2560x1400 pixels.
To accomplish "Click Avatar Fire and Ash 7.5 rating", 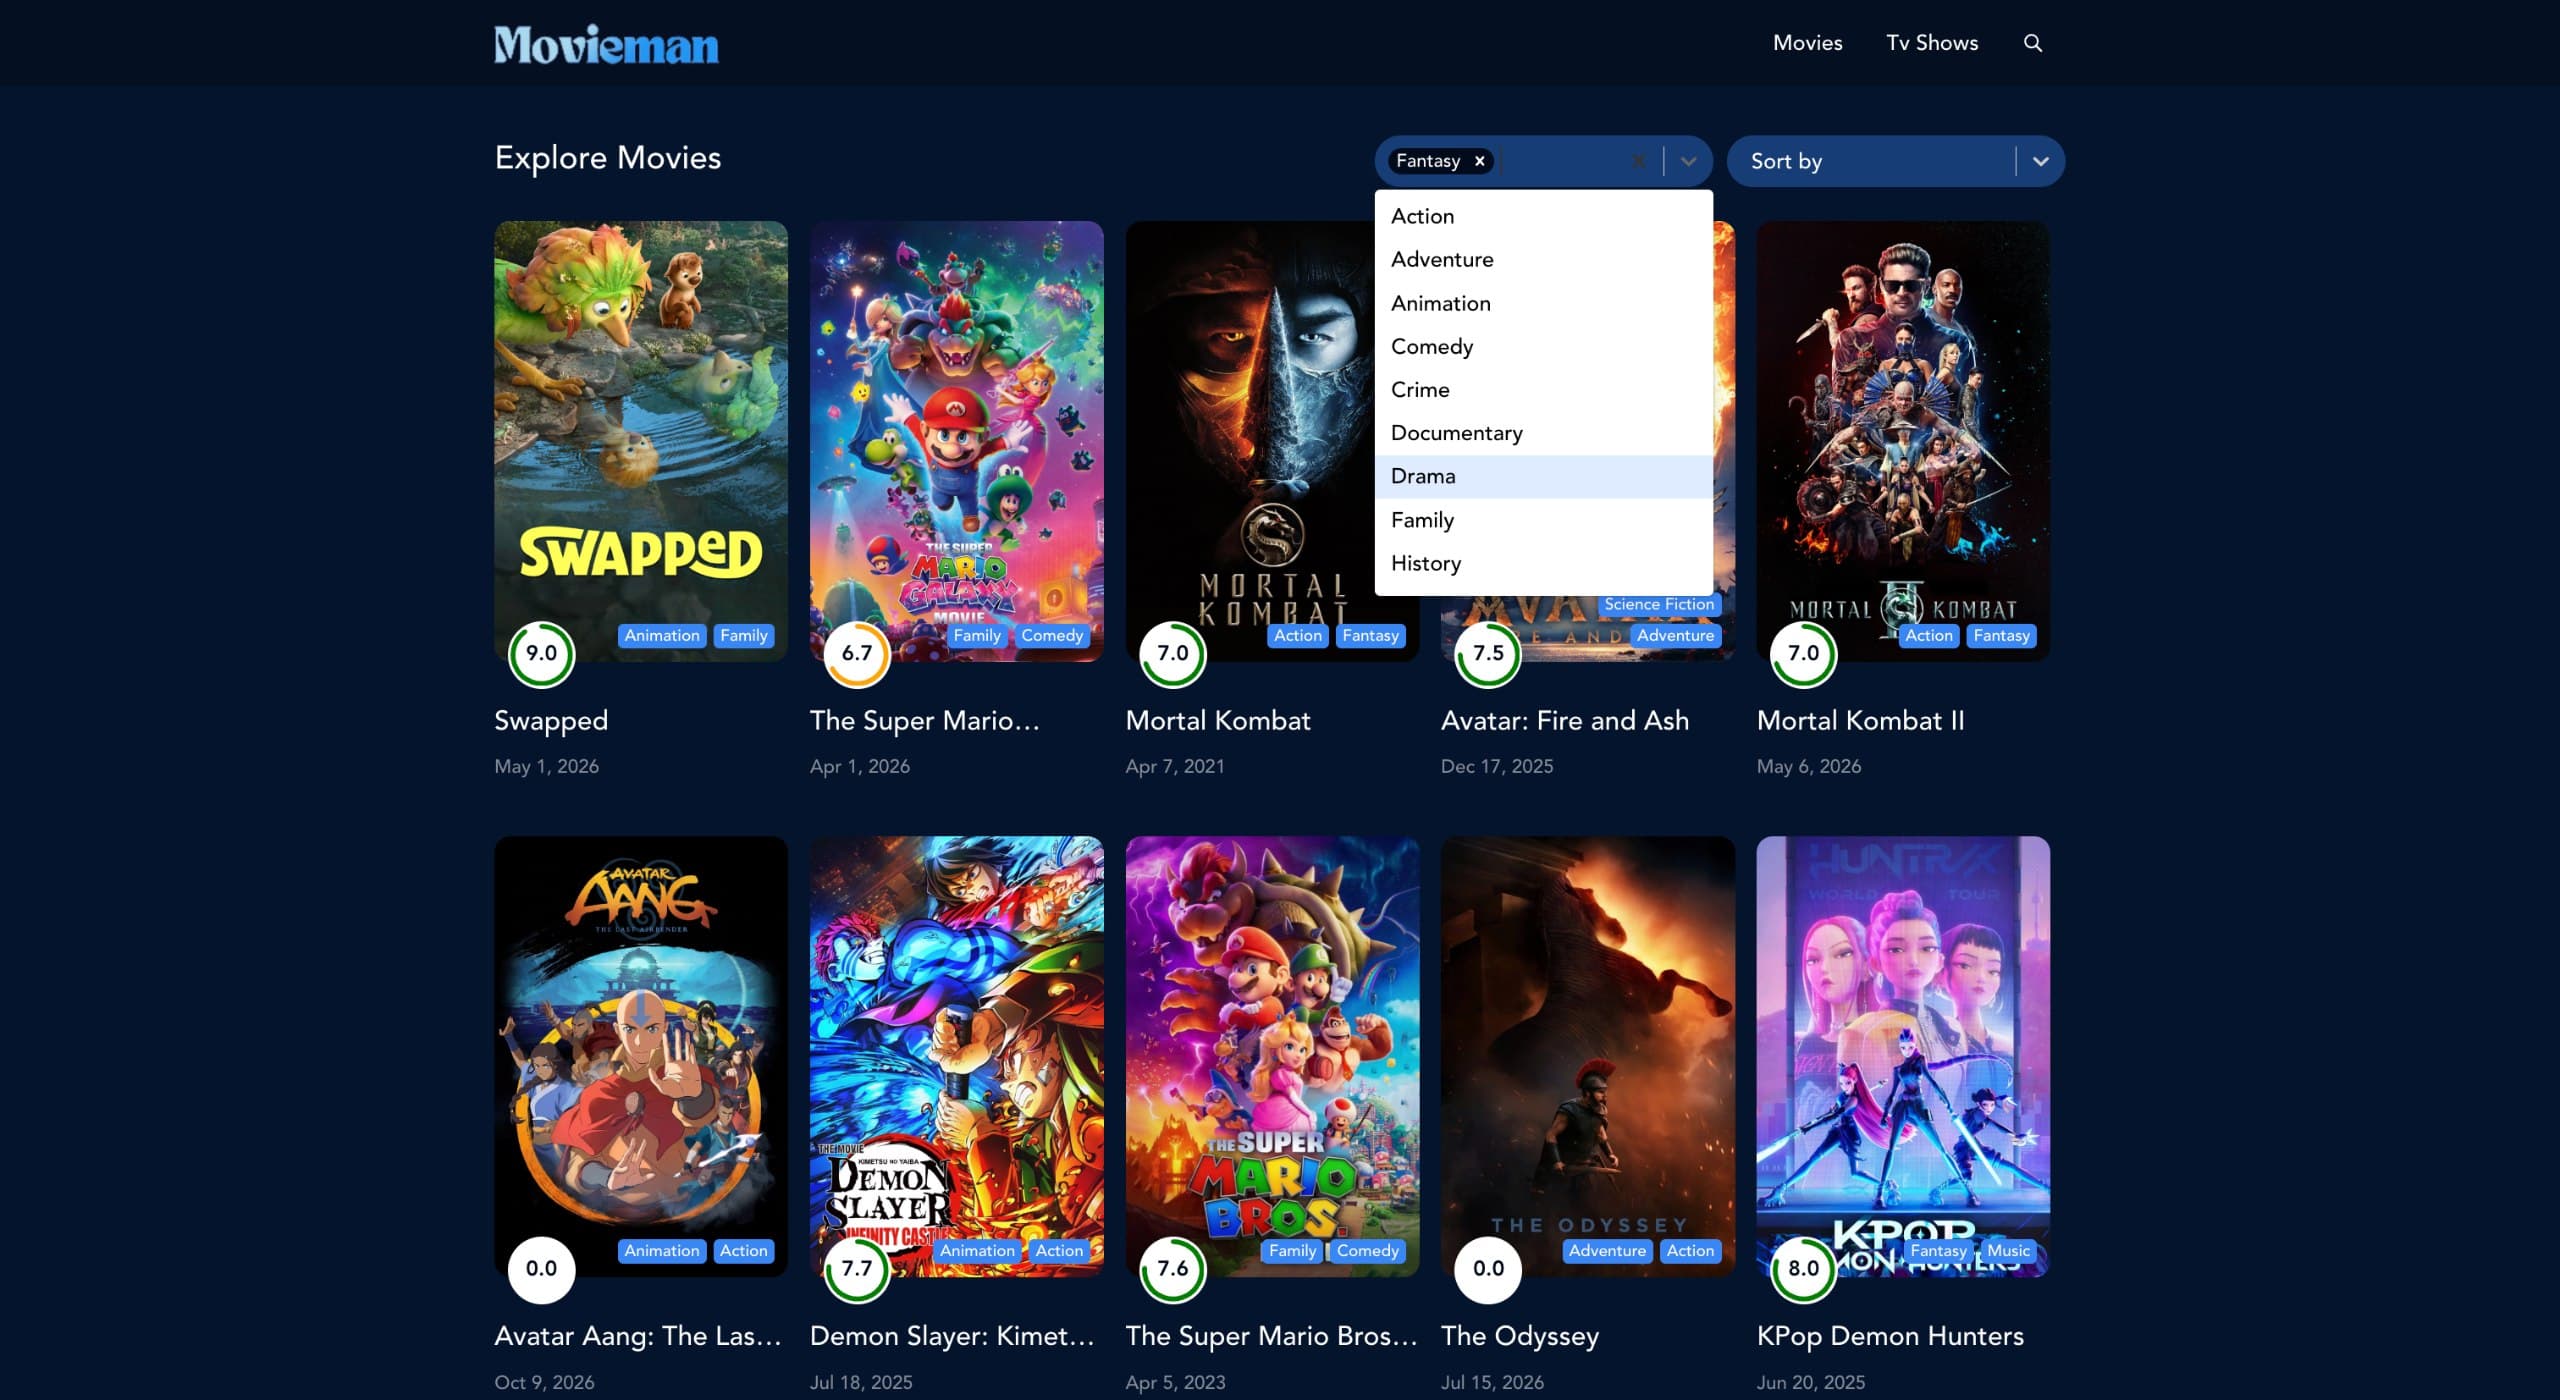I will click(1488, 653).
